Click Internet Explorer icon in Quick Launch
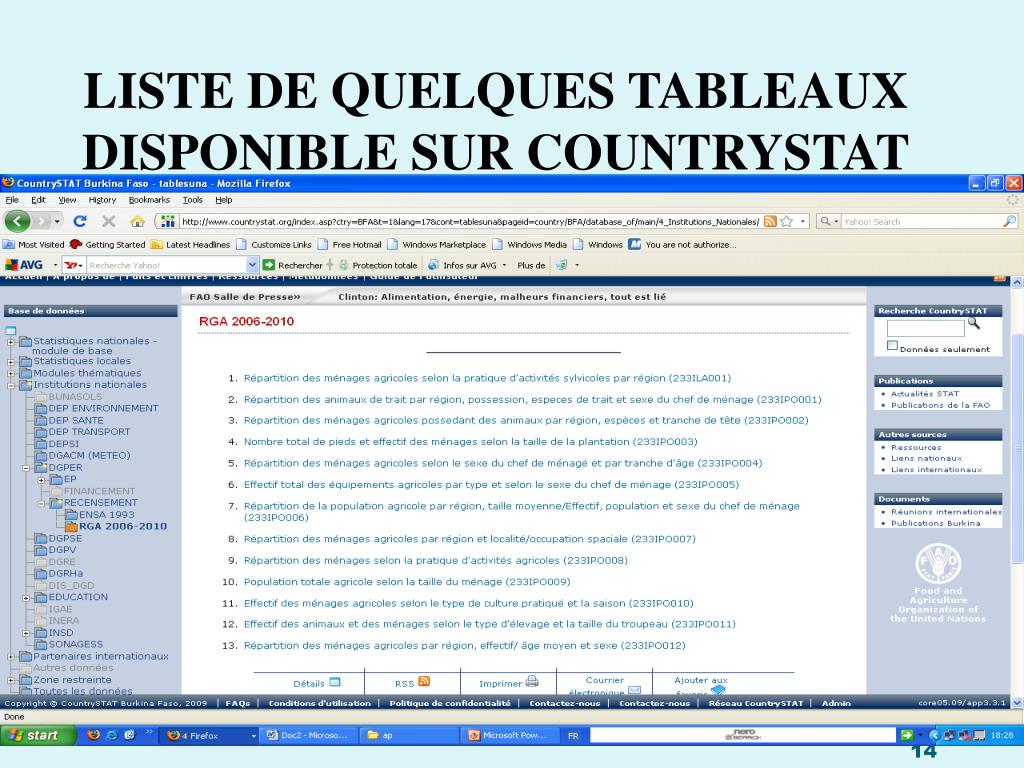Image resolution: width=1024 pixels, height=768 pixels. pyautogui.click(x=112, y=735)
